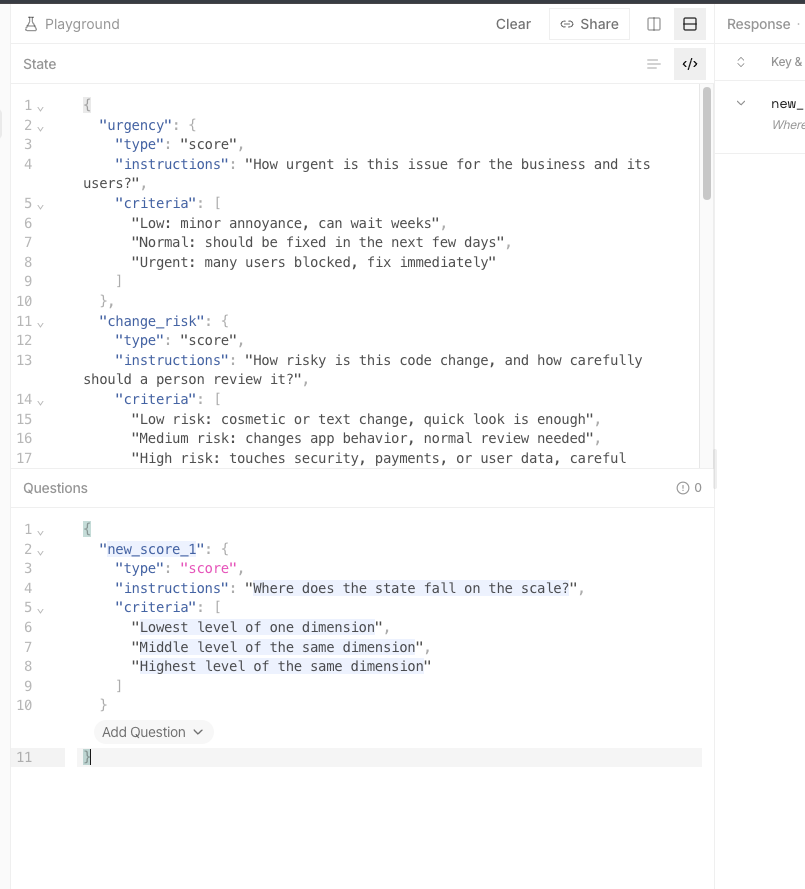
Task: Click "Normal: should be fixed in the next few days"
Action: [x=318, y=242]
